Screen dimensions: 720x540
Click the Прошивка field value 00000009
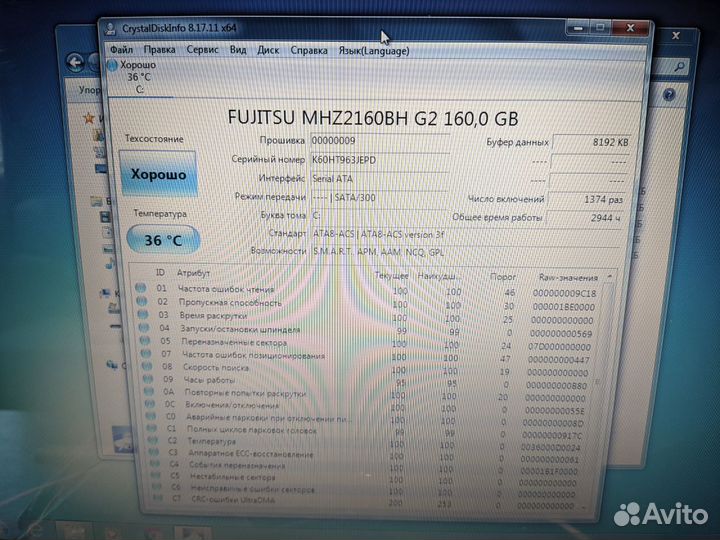pos(380,141)
